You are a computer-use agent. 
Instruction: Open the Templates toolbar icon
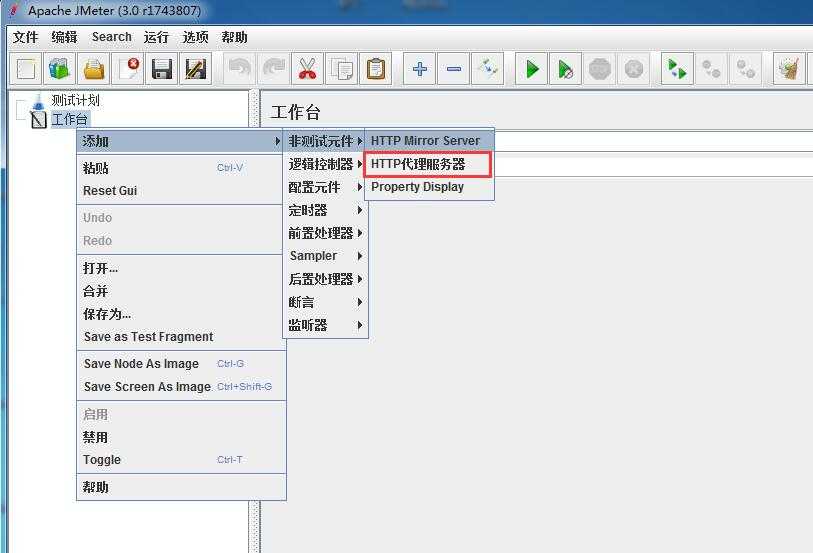coord(59,68)
